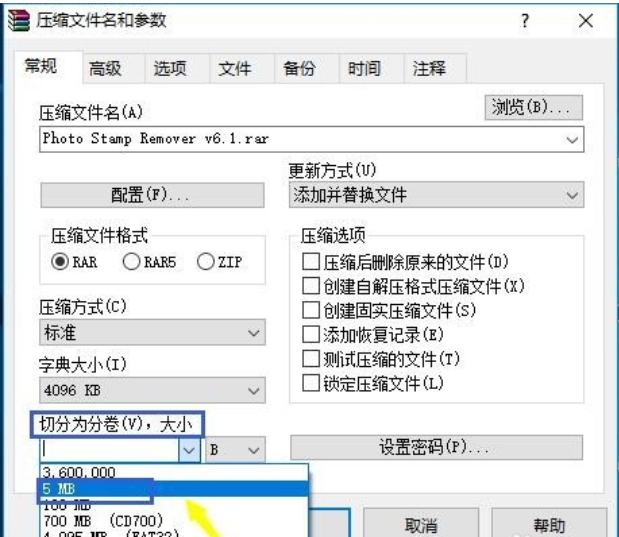Click the question mark help icon
This screenshot has width=619, height=537.
(x=525, y=21)
